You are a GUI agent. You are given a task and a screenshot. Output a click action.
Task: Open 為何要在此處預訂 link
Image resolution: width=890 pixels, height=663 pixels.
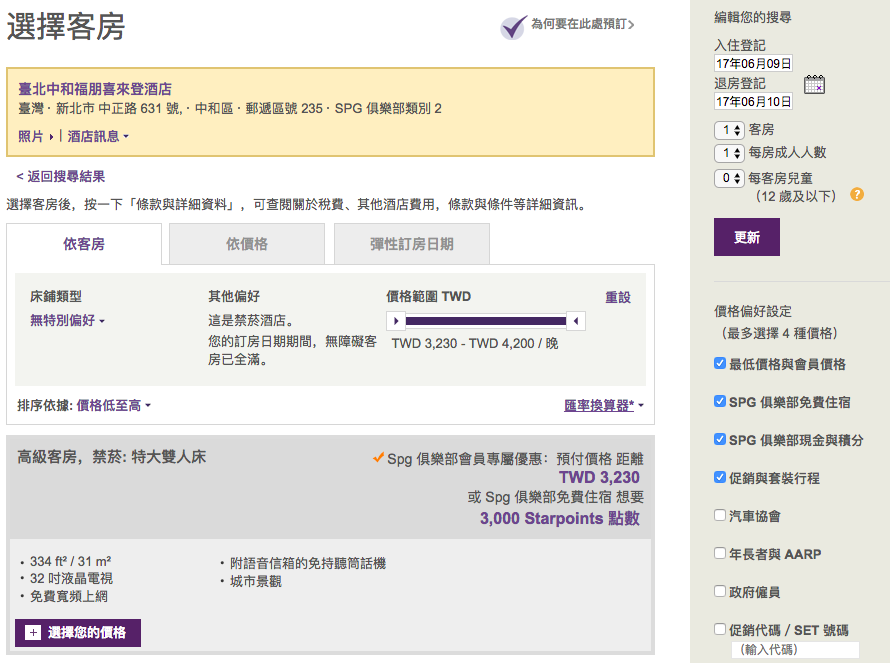[x=582, y=24]
